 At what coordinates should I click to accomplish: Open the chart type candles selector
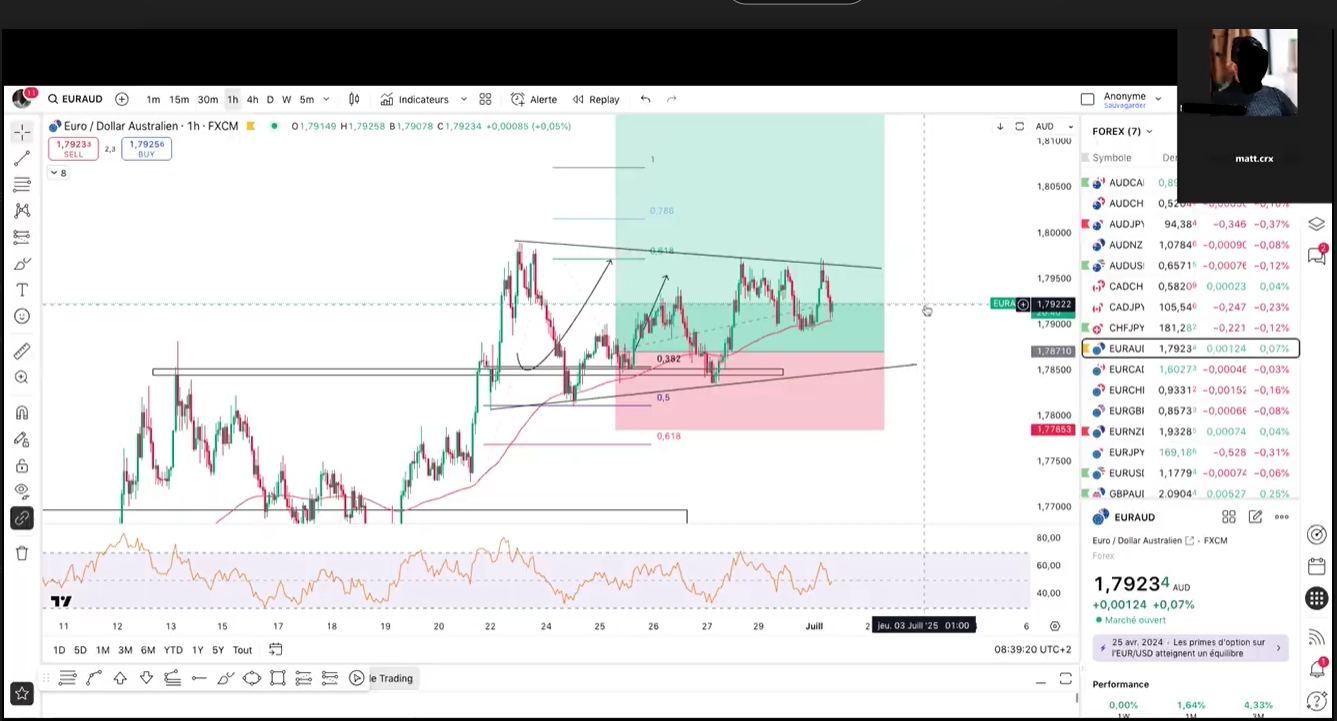click(x=354, y=99)
